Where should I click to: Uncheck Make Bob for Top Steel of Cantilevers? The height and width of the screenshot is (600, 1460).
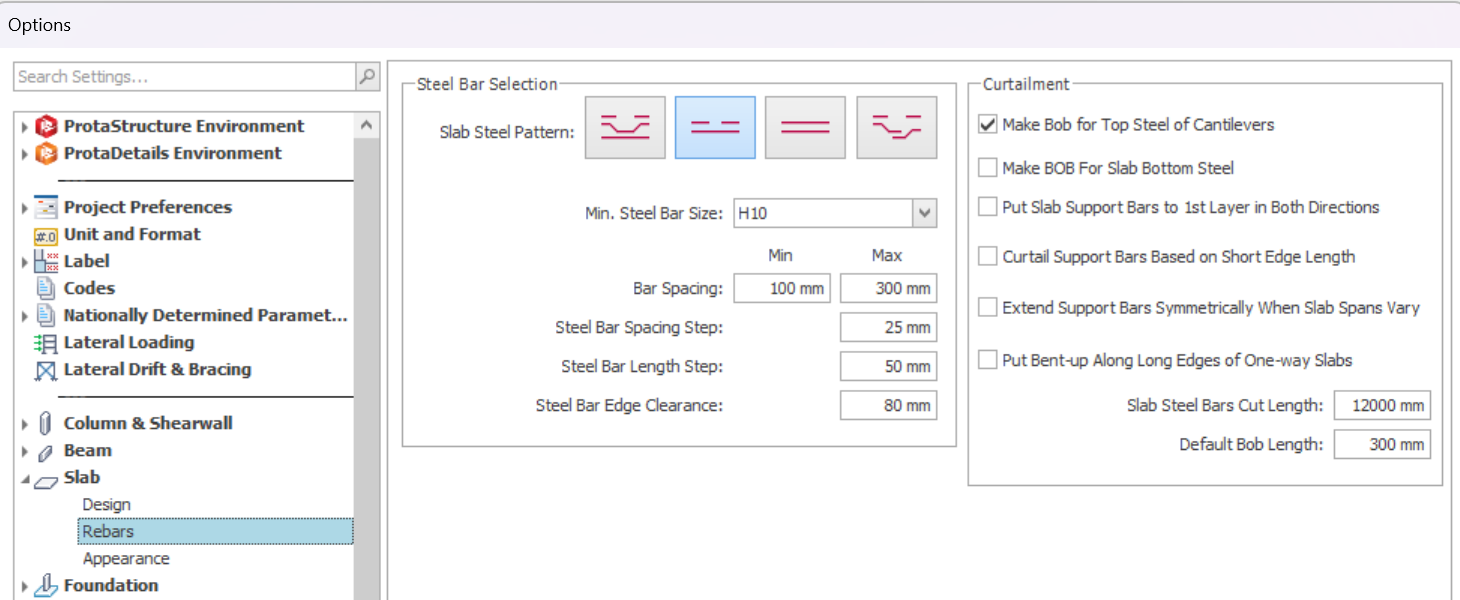click(x=988, y=125)
